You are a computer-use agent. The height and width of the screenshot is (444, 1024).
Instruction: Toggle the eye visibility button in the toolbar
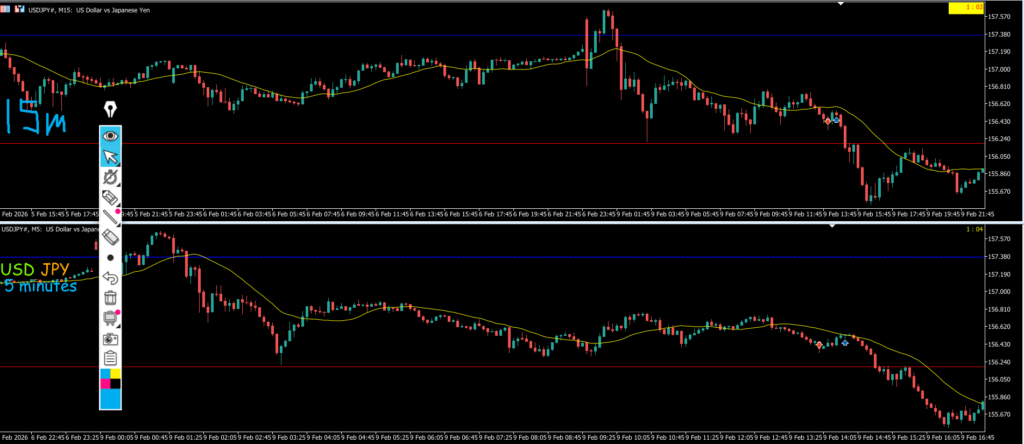pyautogui.click(x=110, y=135)
